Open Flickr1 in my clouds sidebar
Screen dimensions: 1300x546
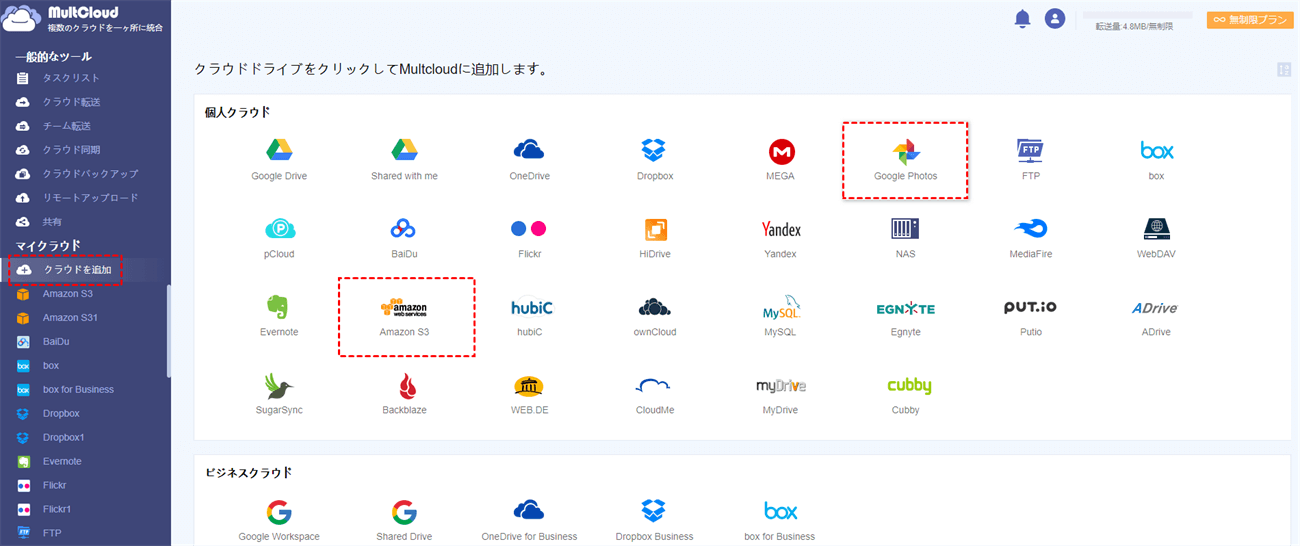59,510
